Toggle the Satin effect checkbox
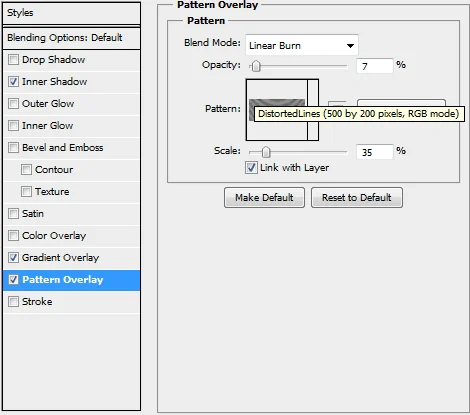The width and height of the screenshot is (470, 415). (x=13, y=214)
